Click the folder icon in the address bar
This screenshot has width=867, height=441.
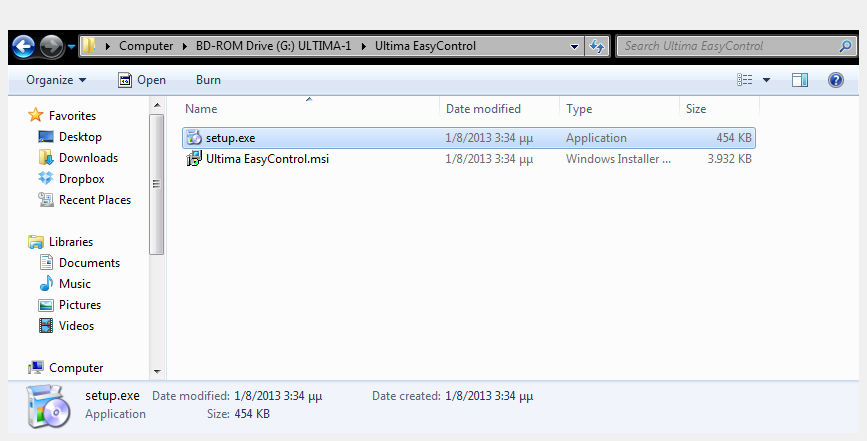pyautogui.click(x=89, y=46)
